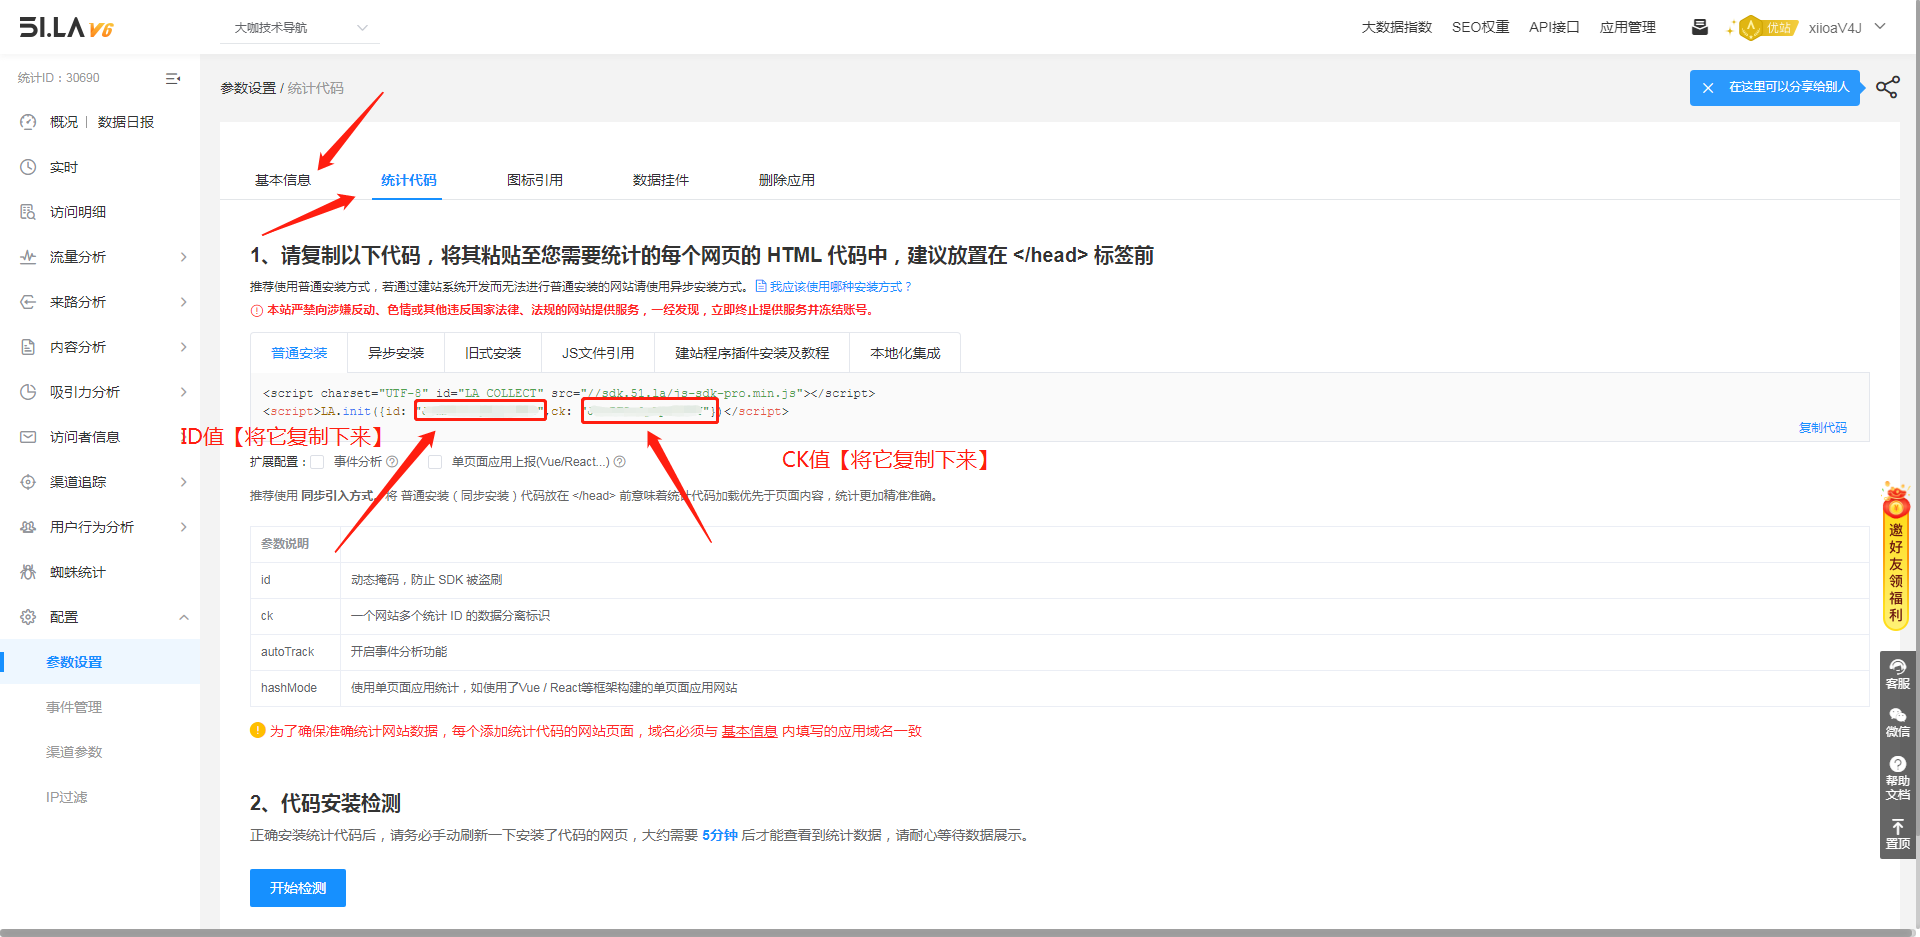Screen dimensions: 1920x937
Task: Click the 吸引力分析 pie icon
Action: click(28, 392)
